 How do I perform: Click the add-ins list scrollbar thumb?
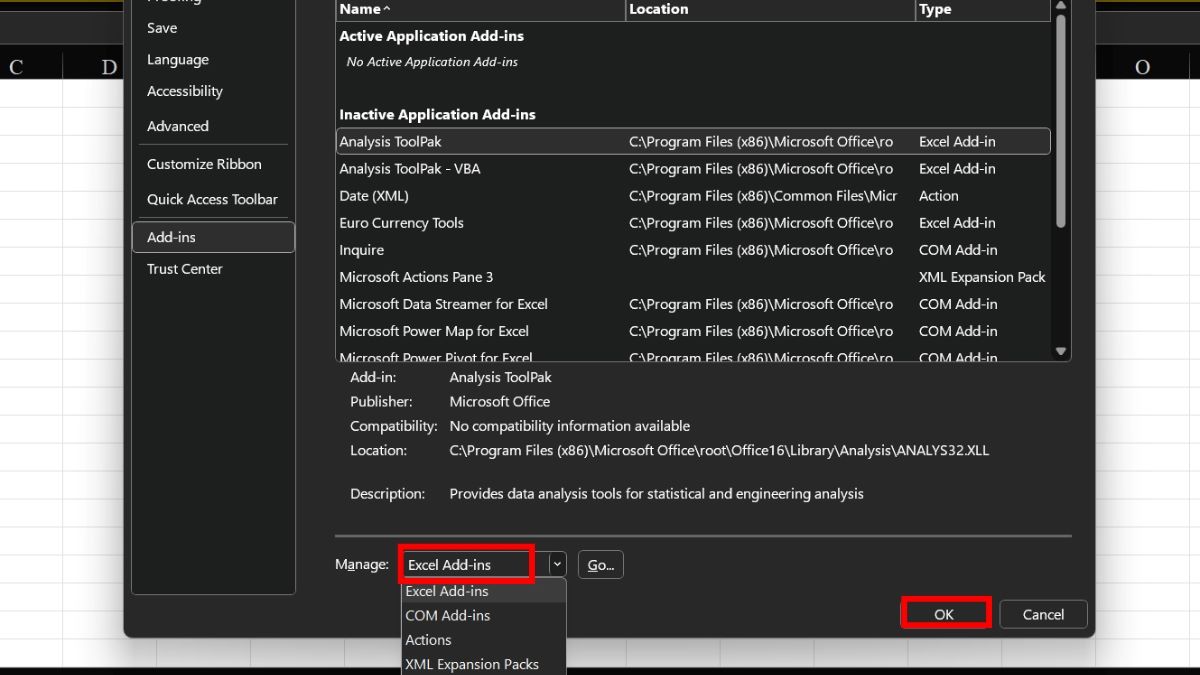pyautogui.click(x=1061, y=120)
